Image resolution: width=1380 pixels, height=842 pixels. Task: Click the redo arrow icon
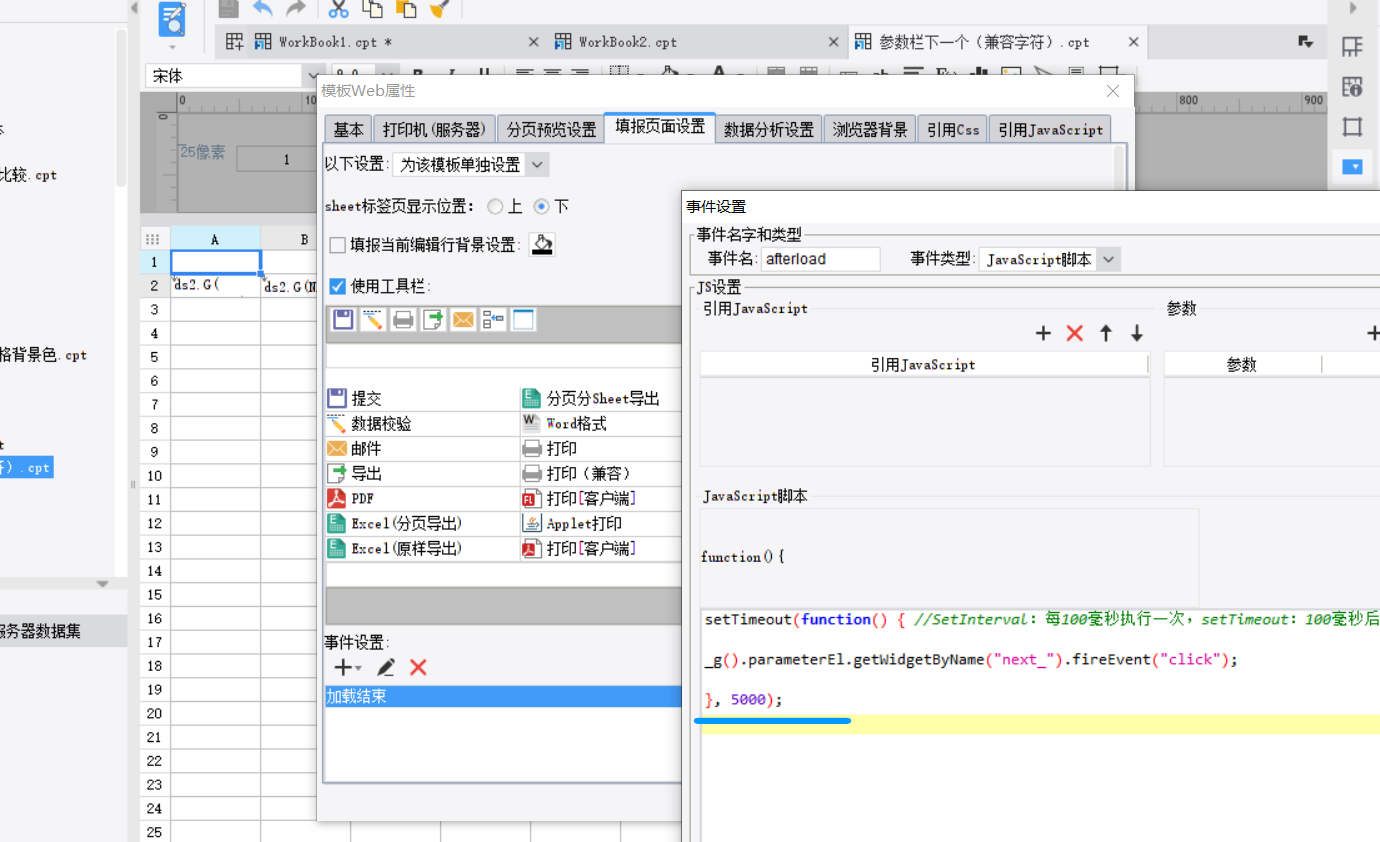point(295,9)
